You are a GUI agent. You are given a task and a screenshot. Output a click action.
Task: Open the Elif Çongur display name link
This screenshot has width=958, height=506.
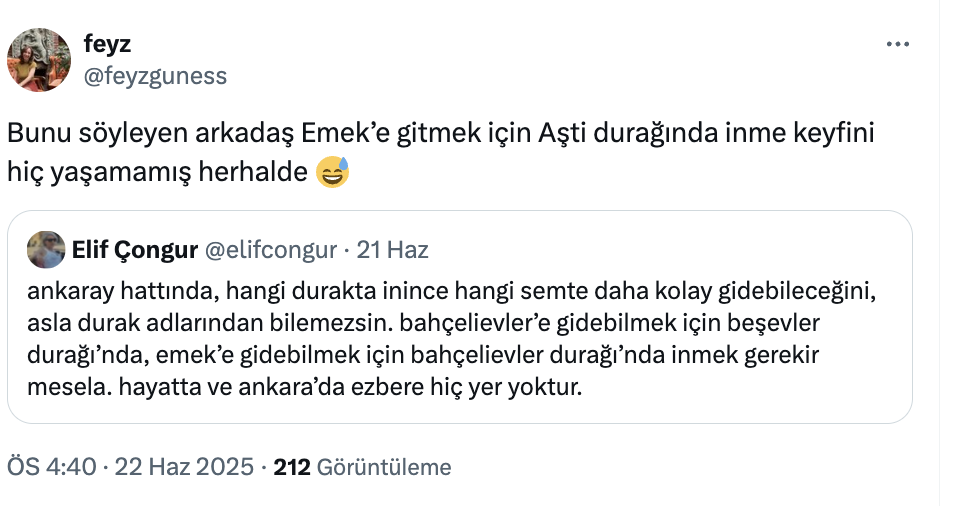[134, 250]
